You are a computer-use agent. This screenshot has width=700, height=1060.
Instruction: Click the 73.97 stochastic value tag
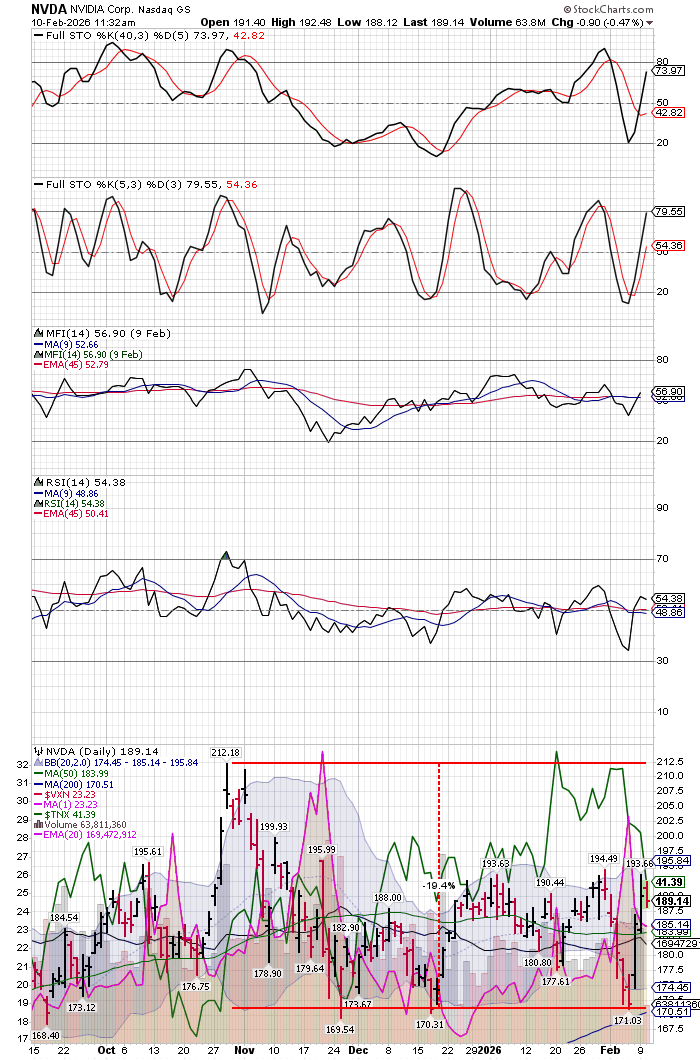coord(667,71)
